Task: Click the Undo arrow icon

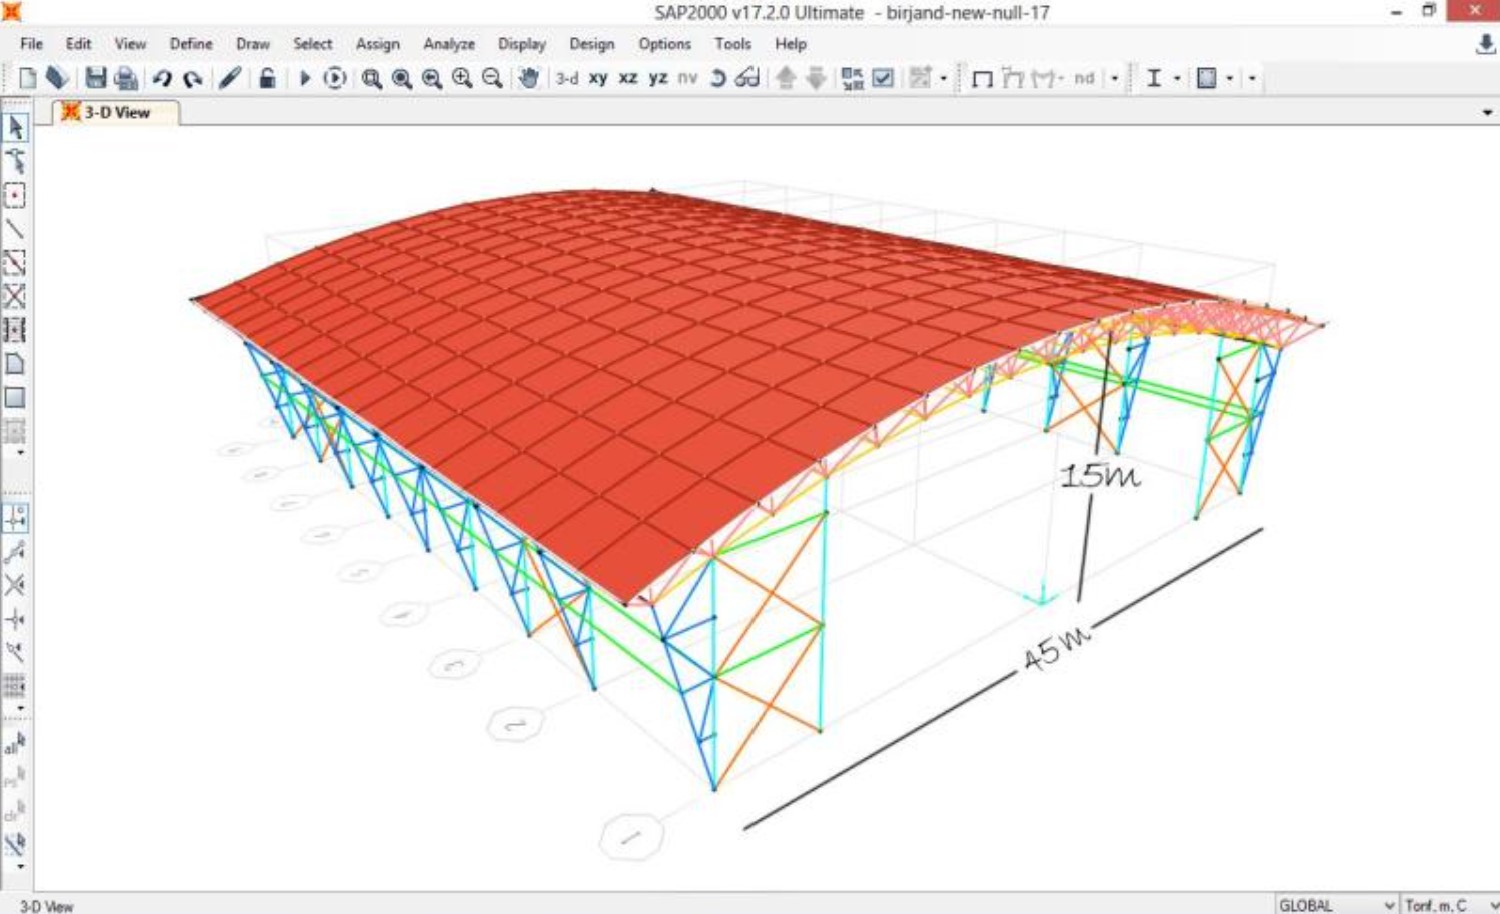Action: [x=162, y=78]
